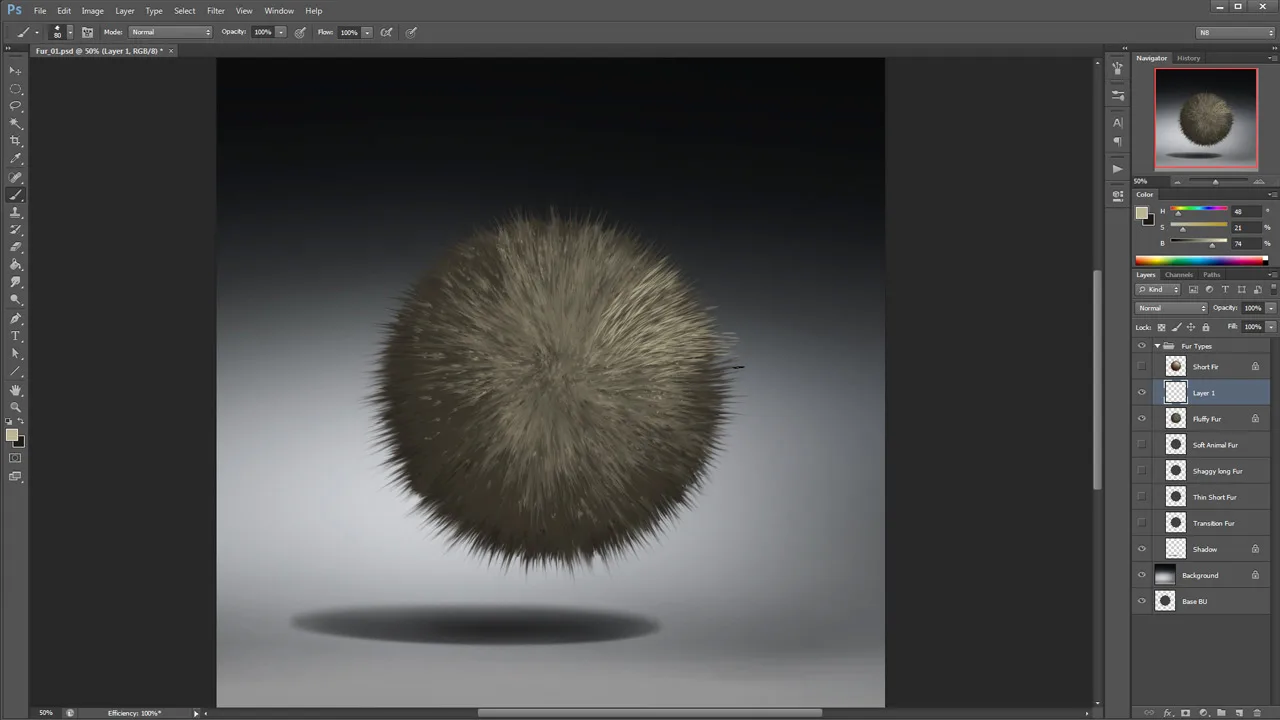The image size is (1280, 720).
Task: Hide the Fluffy Fur layer
Action: pyautogui.click(x=1141, y=418)
